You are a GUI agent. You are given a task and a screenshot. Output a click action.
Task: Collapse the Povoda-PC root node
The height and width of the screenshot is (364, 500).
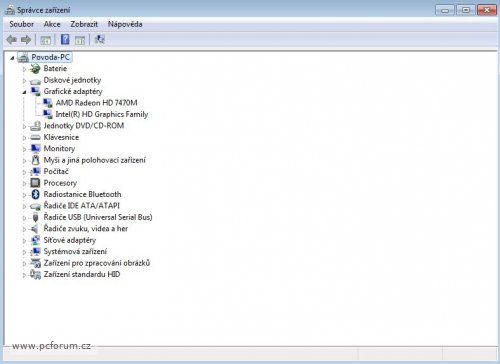coord(12,58)
